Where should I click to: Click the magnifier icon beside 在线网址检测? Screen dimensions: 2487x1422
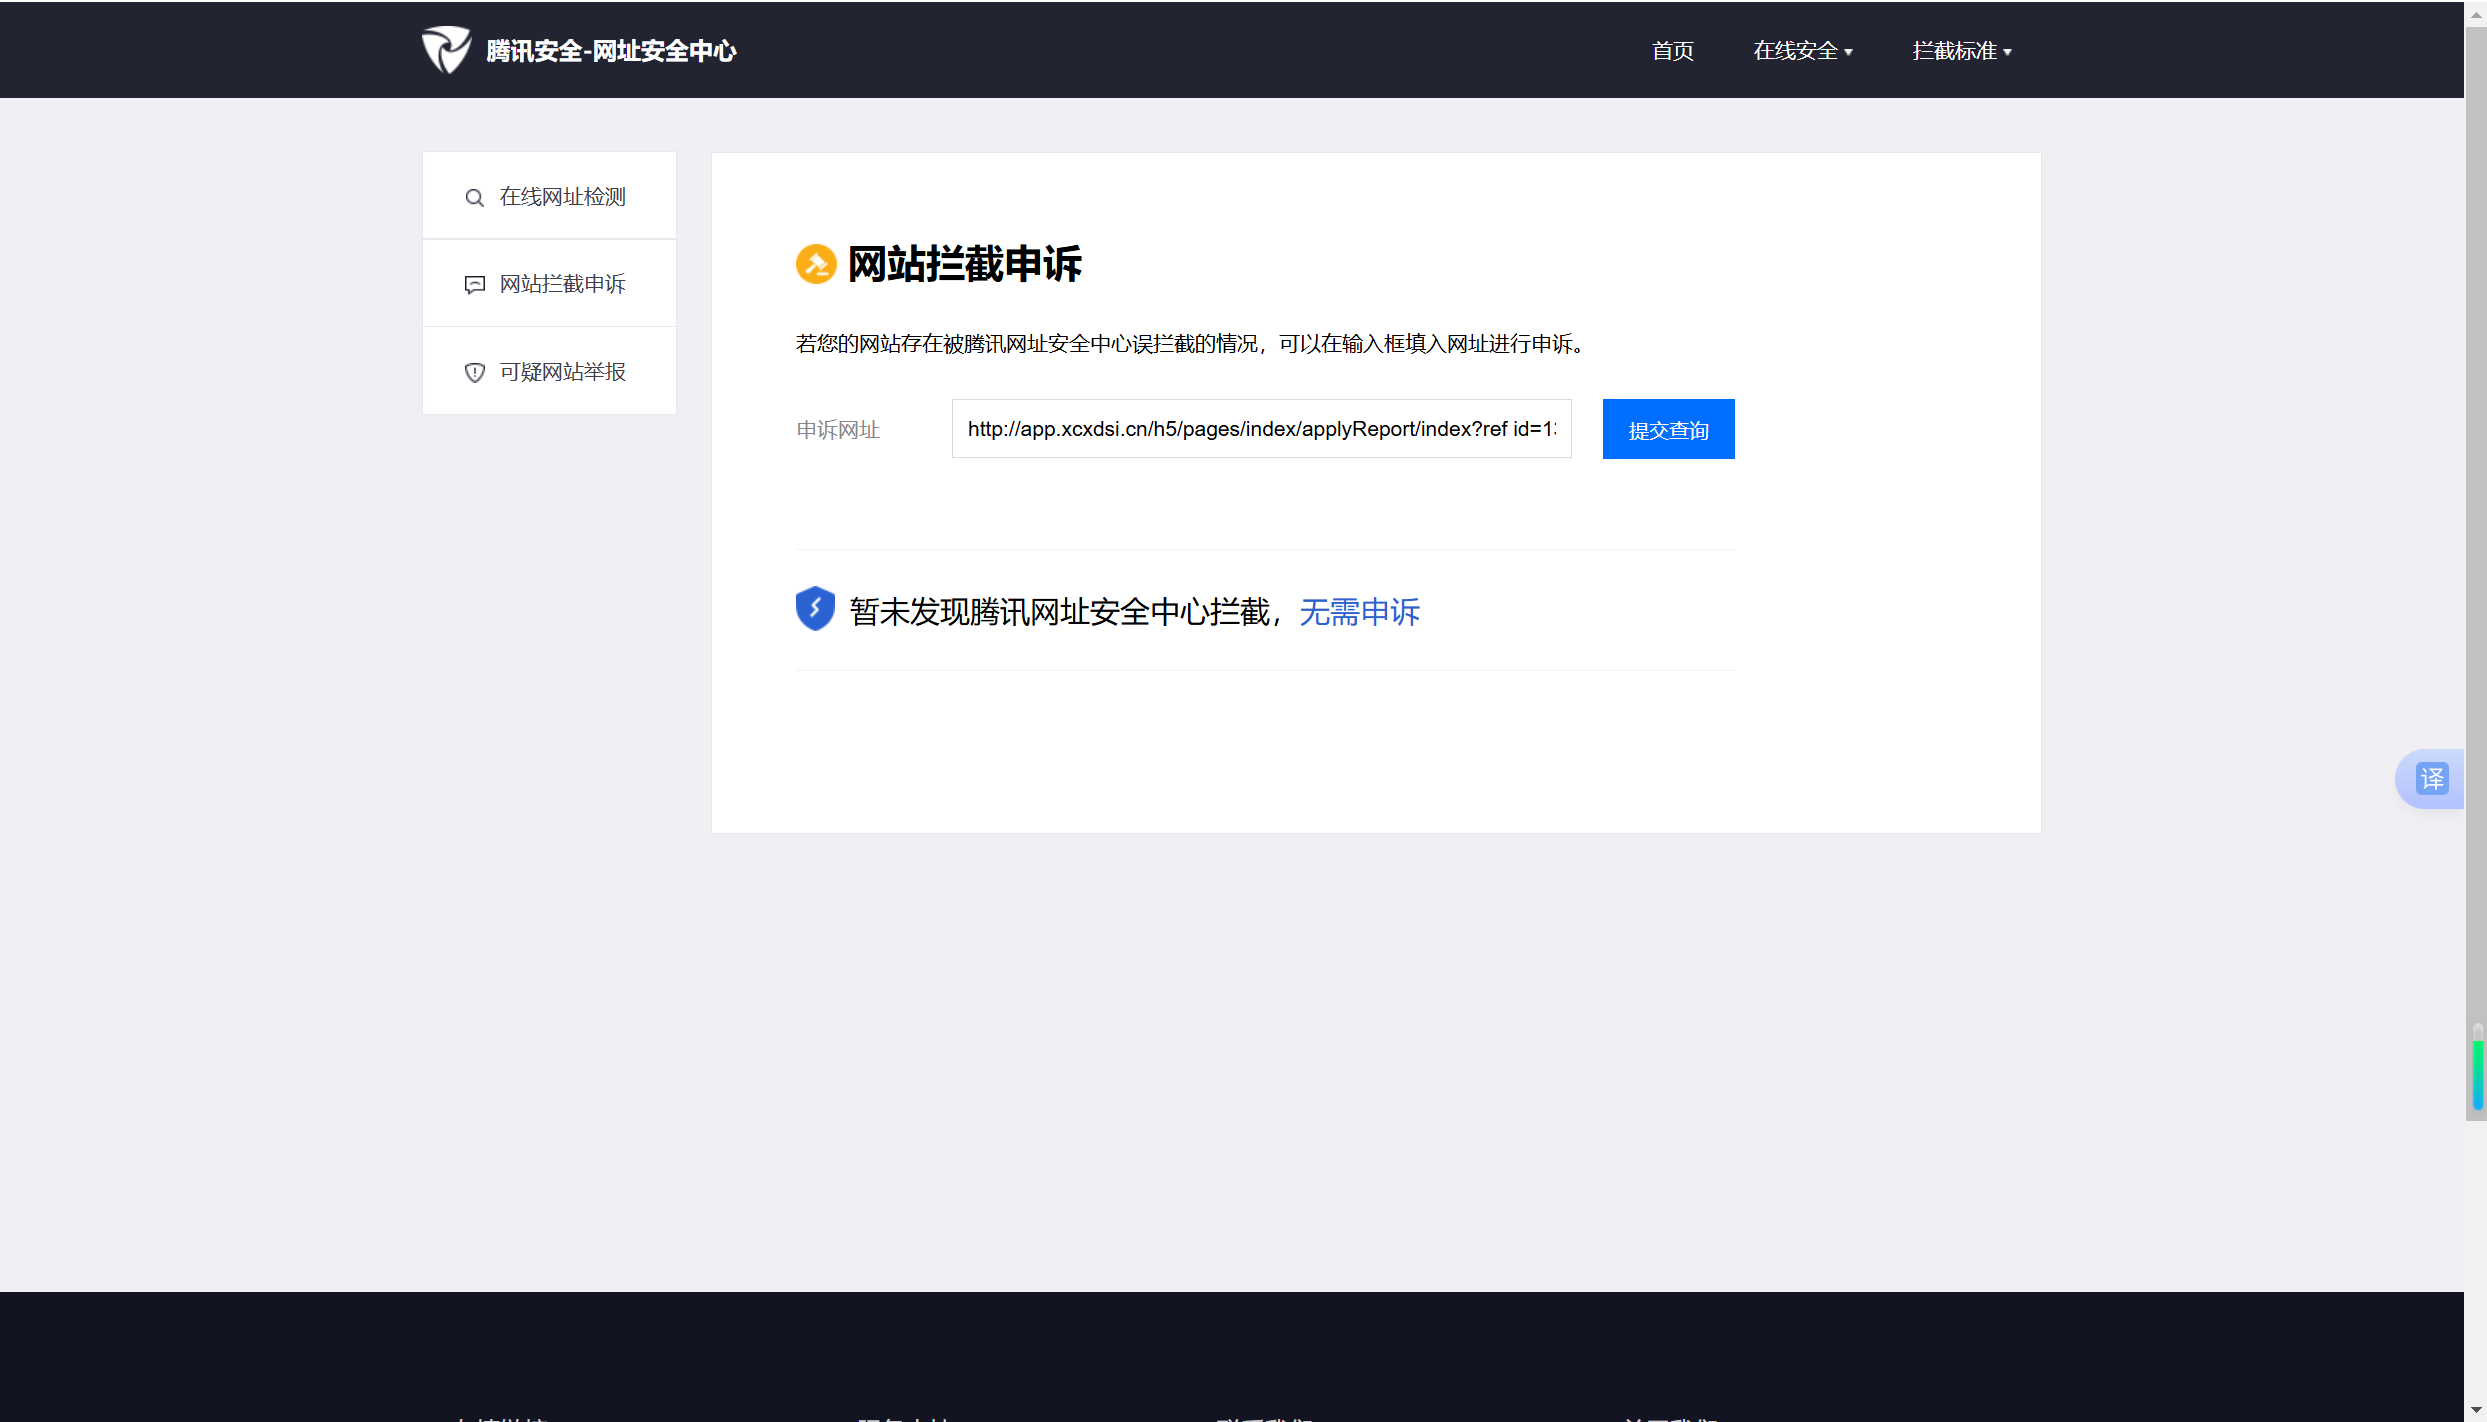(475, 198)
